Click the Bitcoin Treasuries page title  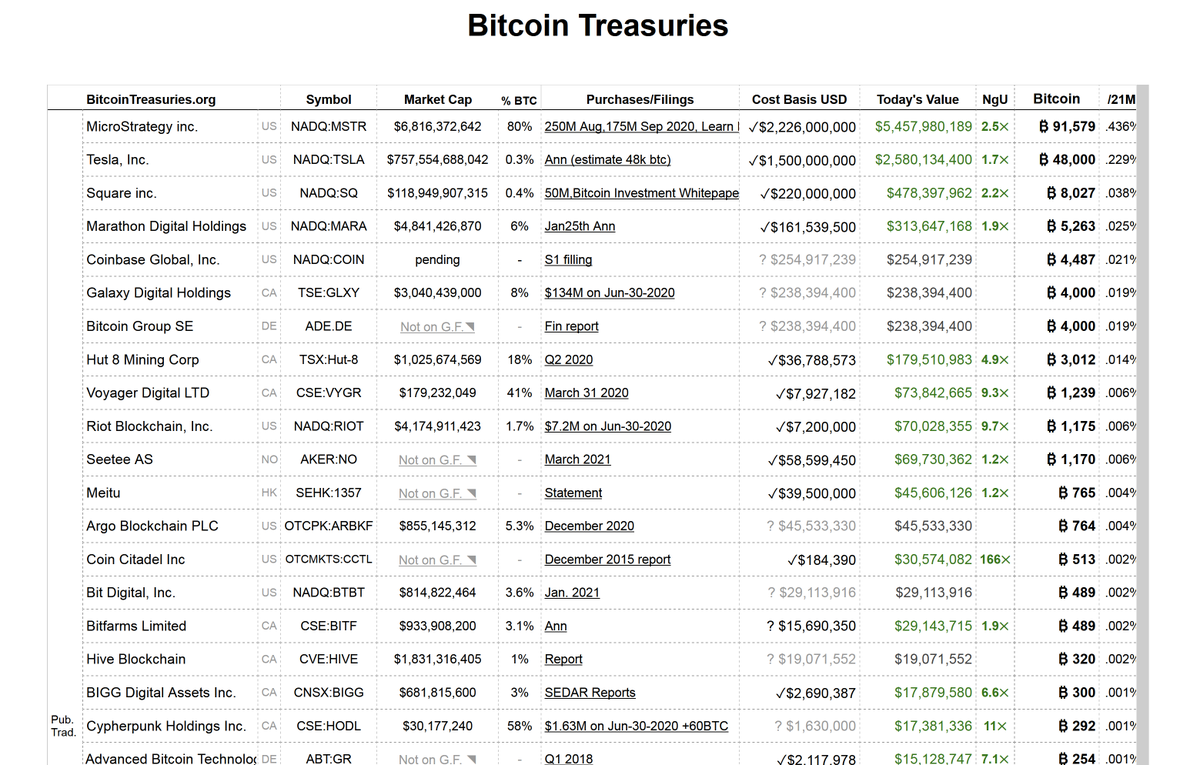(598, 26)
